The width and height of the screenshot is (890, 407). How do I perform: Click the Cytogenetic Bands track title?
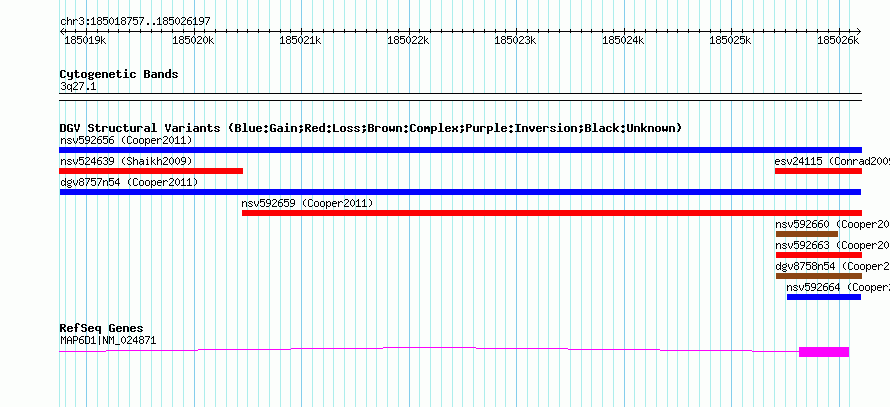click(119, 74)
